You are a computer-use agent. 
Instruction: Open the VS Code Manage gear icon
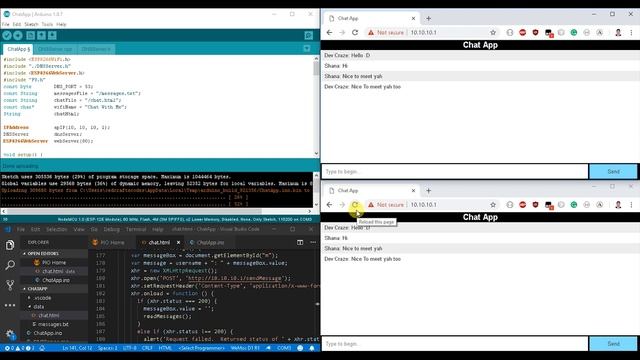tap(10, 334)
